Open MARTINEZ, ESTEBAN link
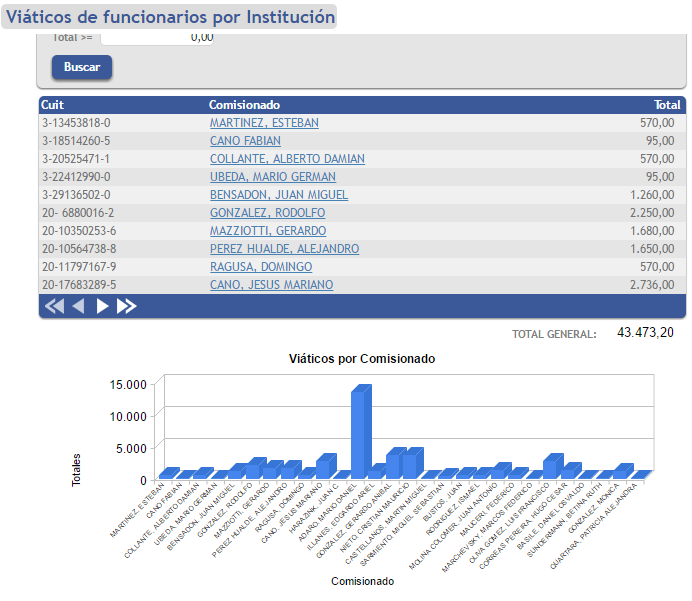The image size is (692, 601). coord(264,123)
